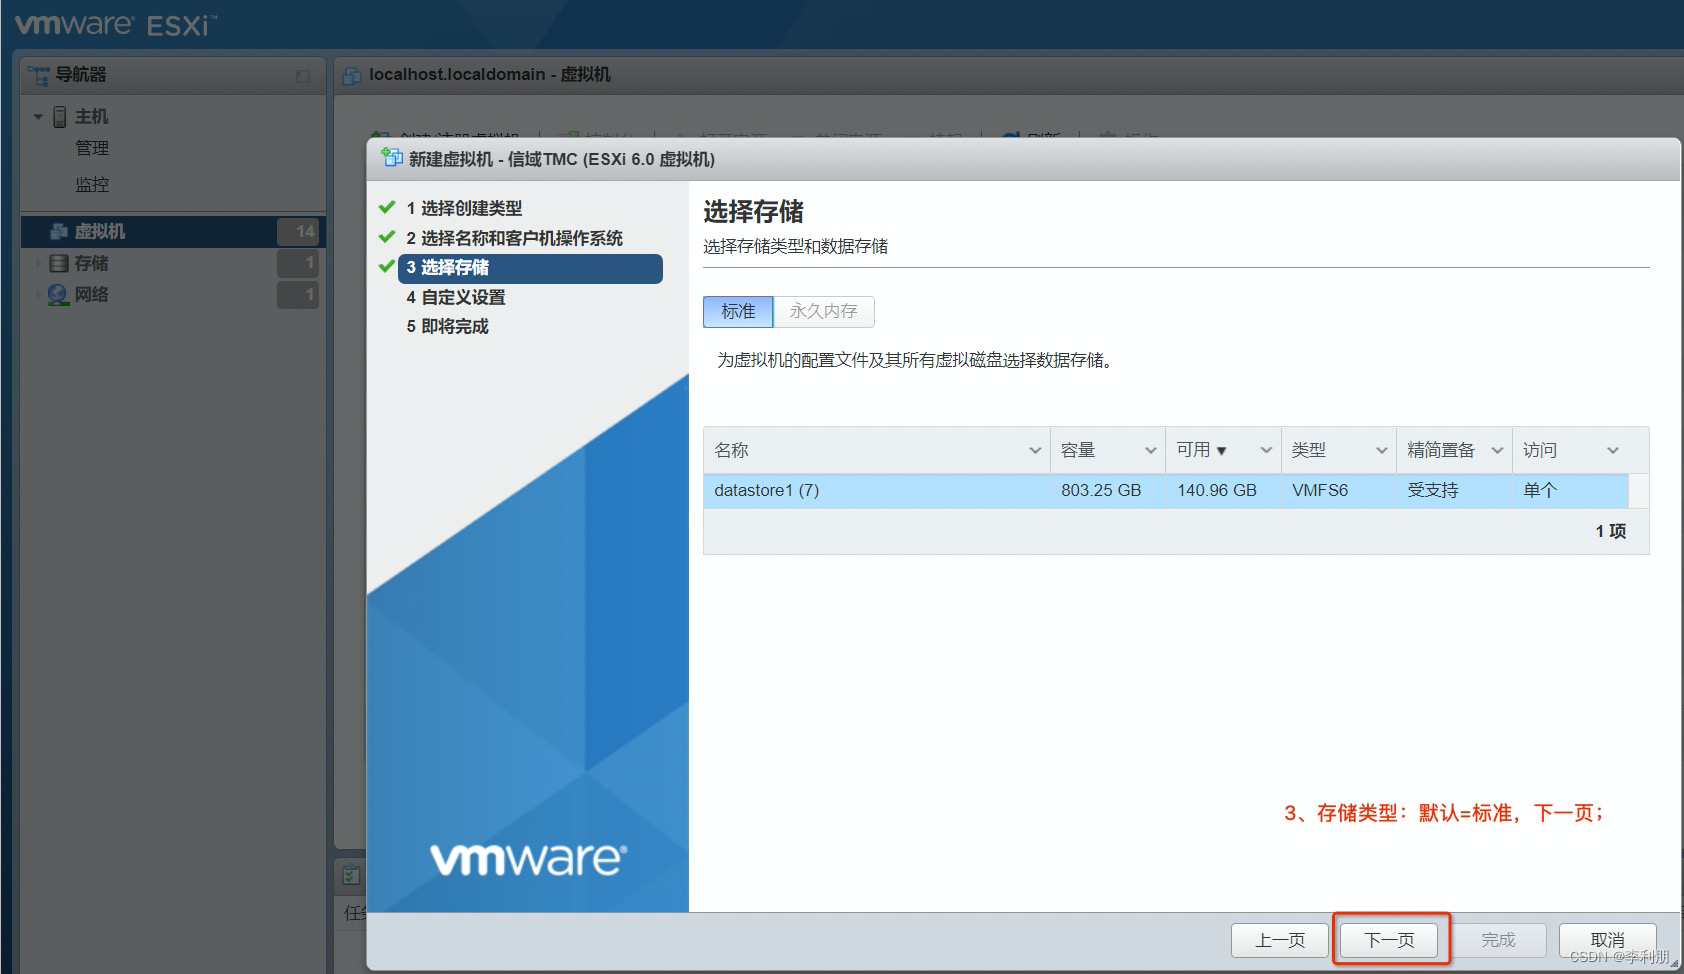
Task: Select the datastore1 (7) row
Action: tap(1166, 491)
